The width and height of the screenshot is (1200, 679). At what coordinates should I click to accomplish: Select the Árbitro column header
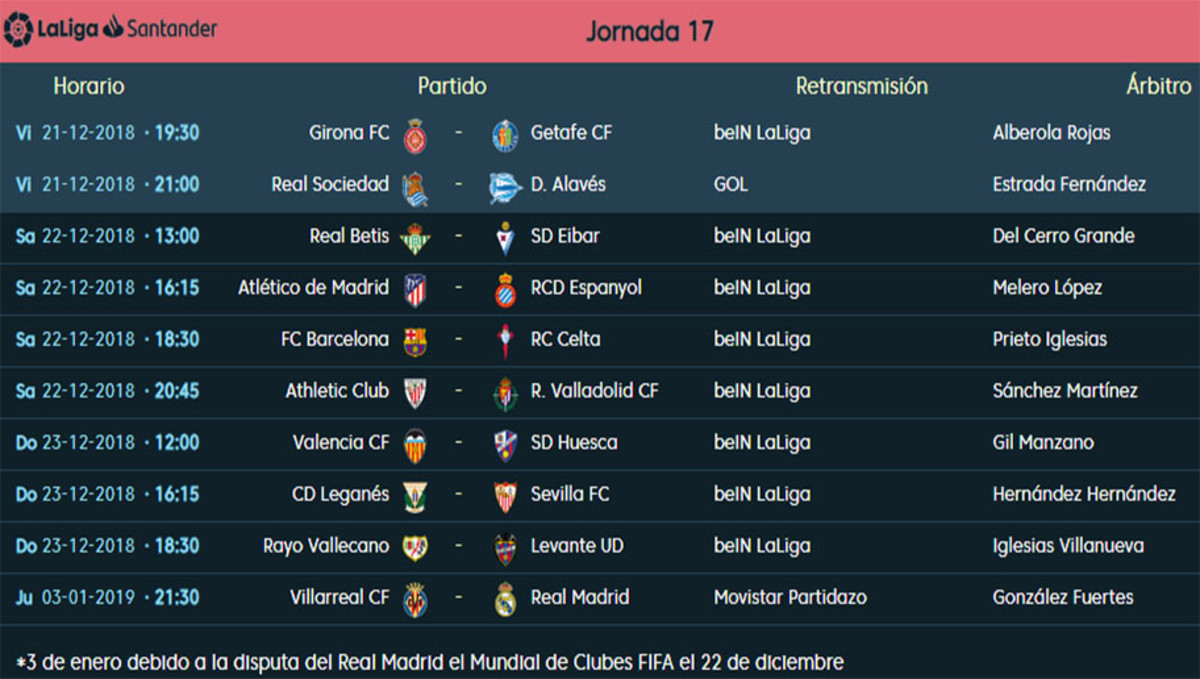(x=1158, y=86)
